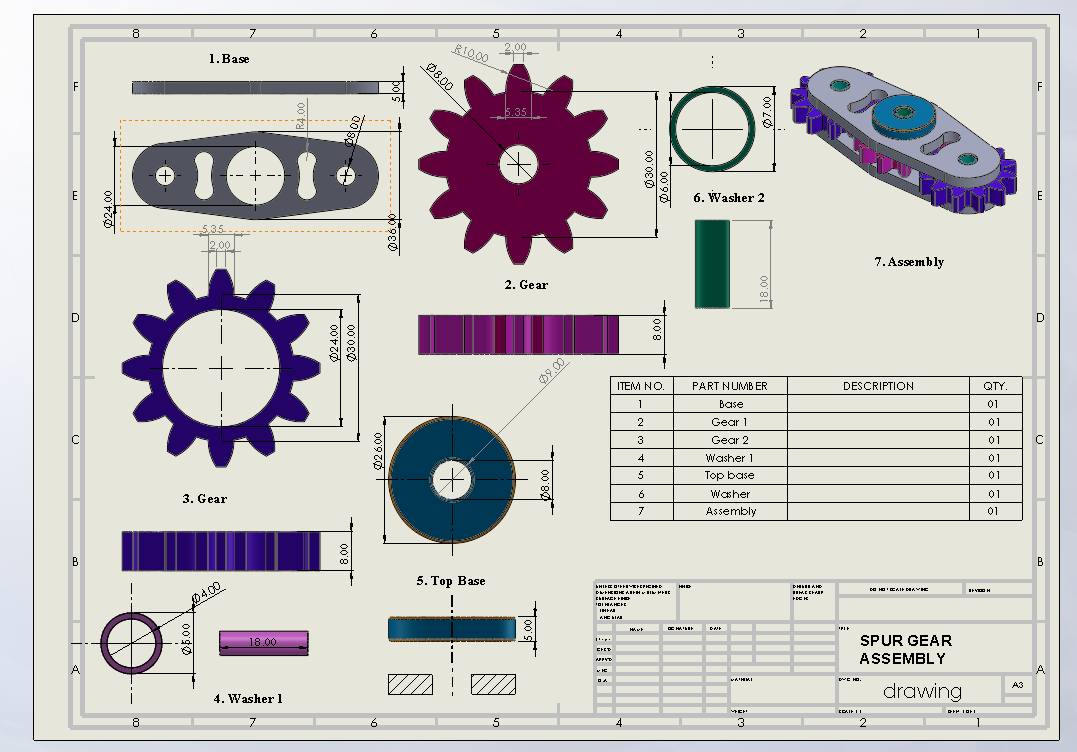Screen dimensions: 1077x752
Task: Select the teal Top Base side view
Action: [x=452, y=629]
